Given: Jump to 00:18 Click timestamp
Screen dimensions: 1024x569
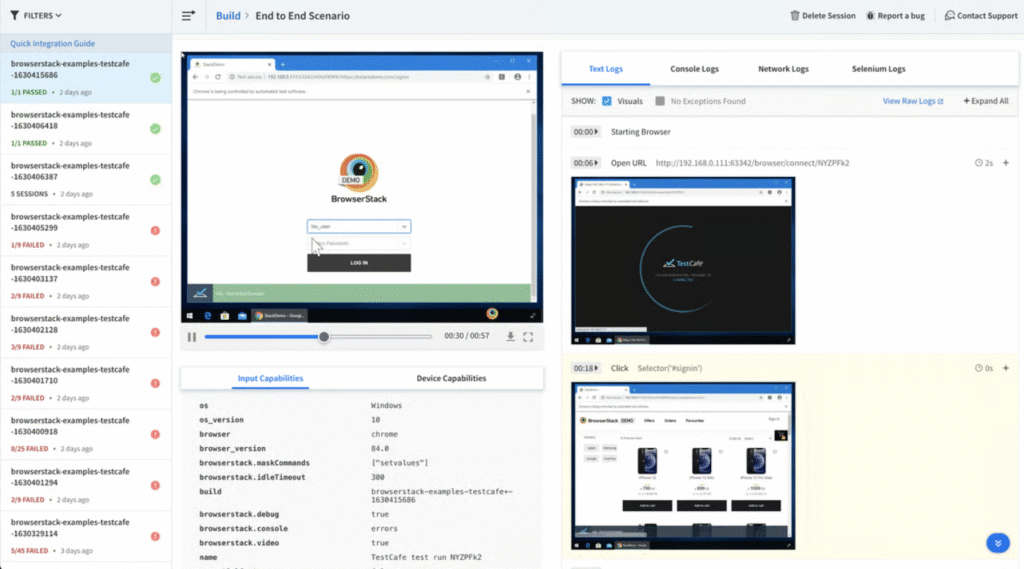Looking at the screenshot, I should click(585, 368).
